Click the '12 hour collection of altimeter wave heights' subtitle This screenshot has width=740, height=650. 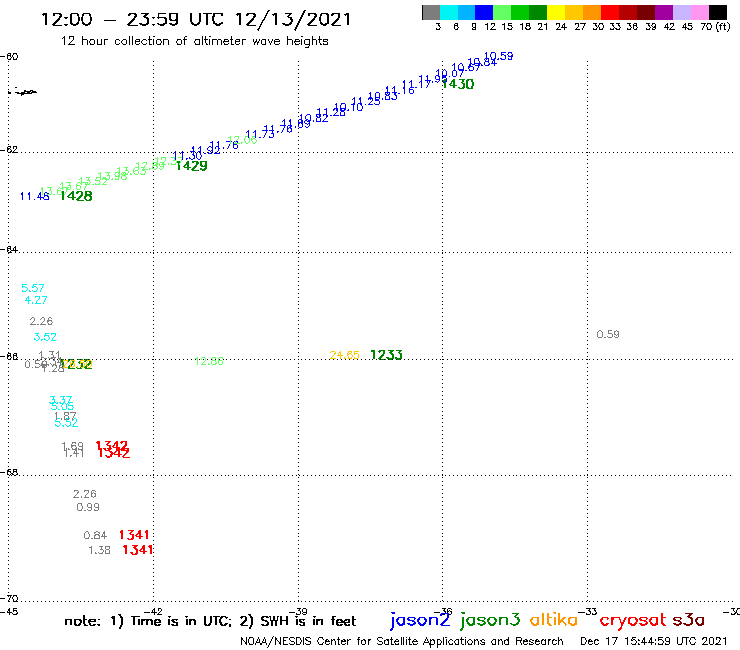(194, 41)
